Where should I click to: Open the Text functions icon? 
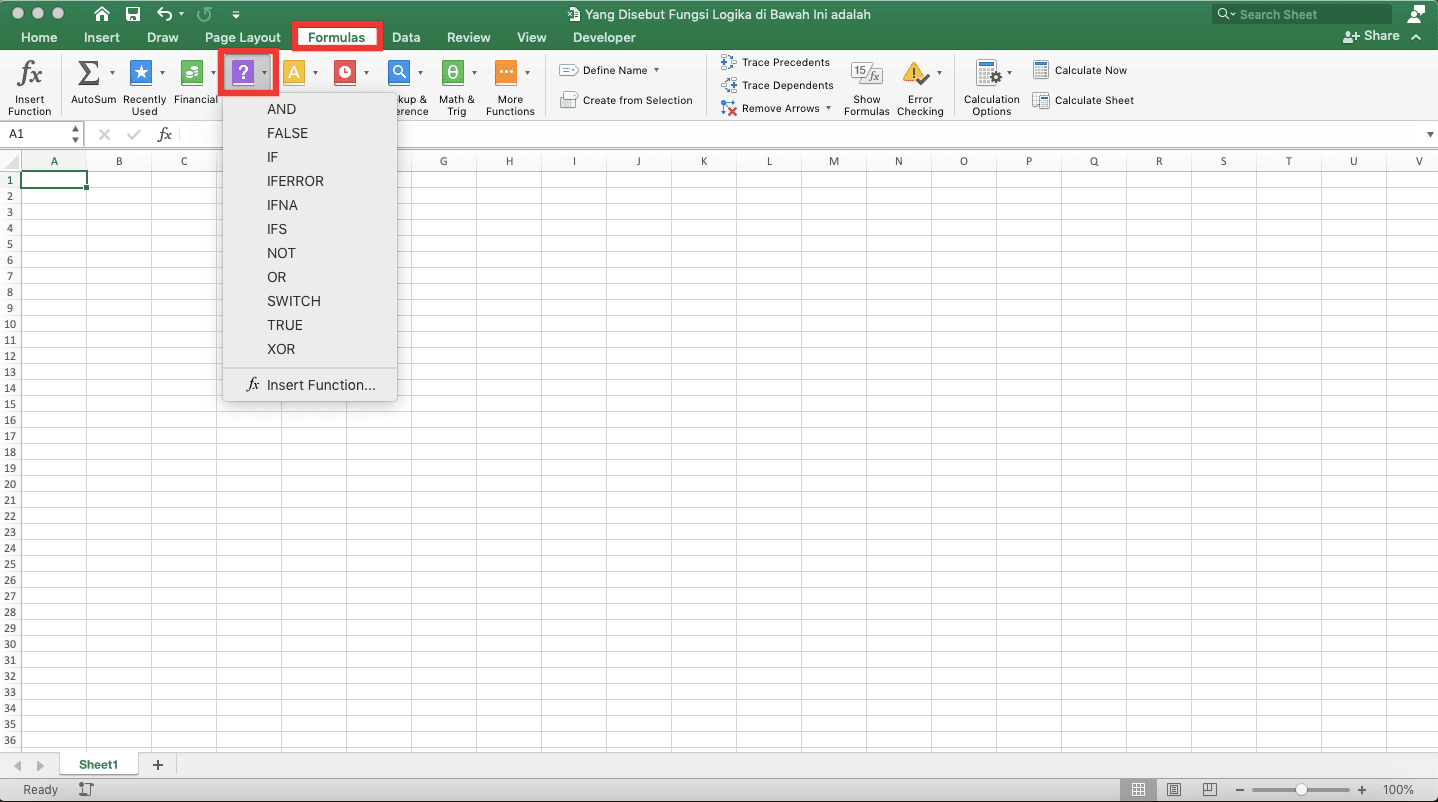[x=294, y=73]
